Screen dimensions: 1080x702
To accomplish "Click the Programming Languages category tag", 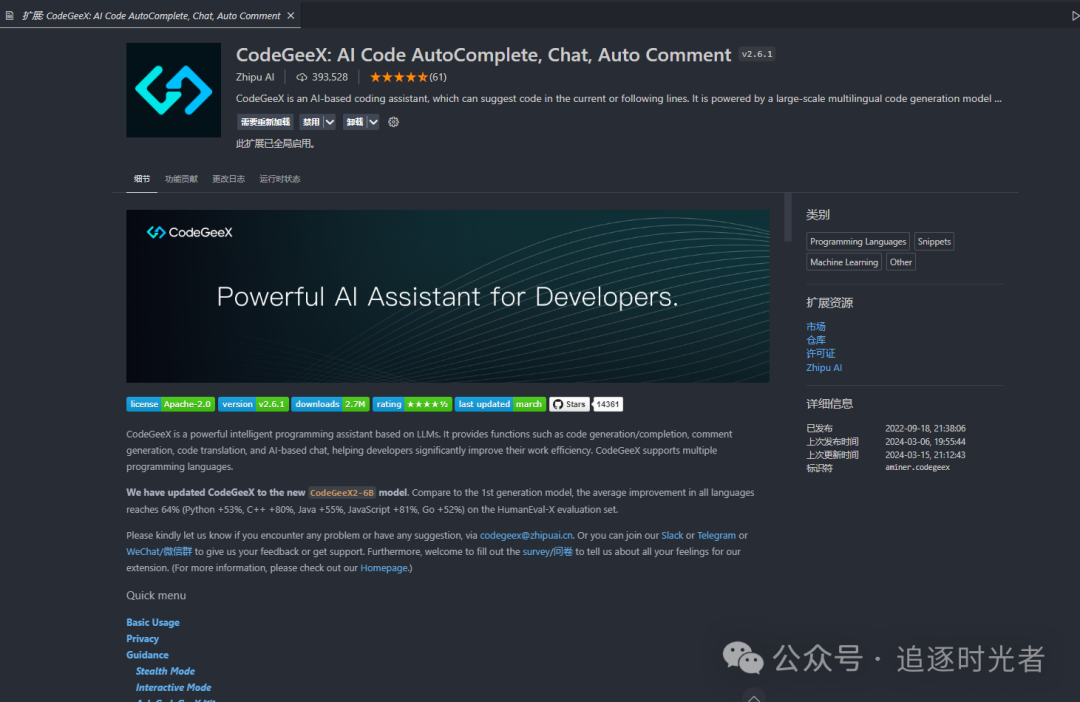I will [x=858, y=242].
